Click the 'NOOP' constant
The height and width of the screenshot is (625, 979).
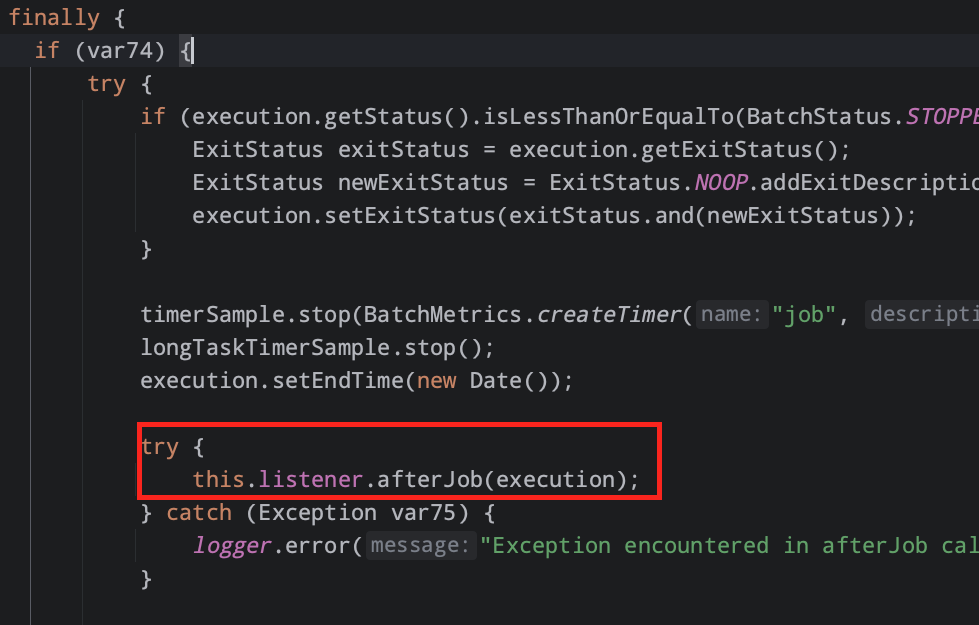coord(721,183)
